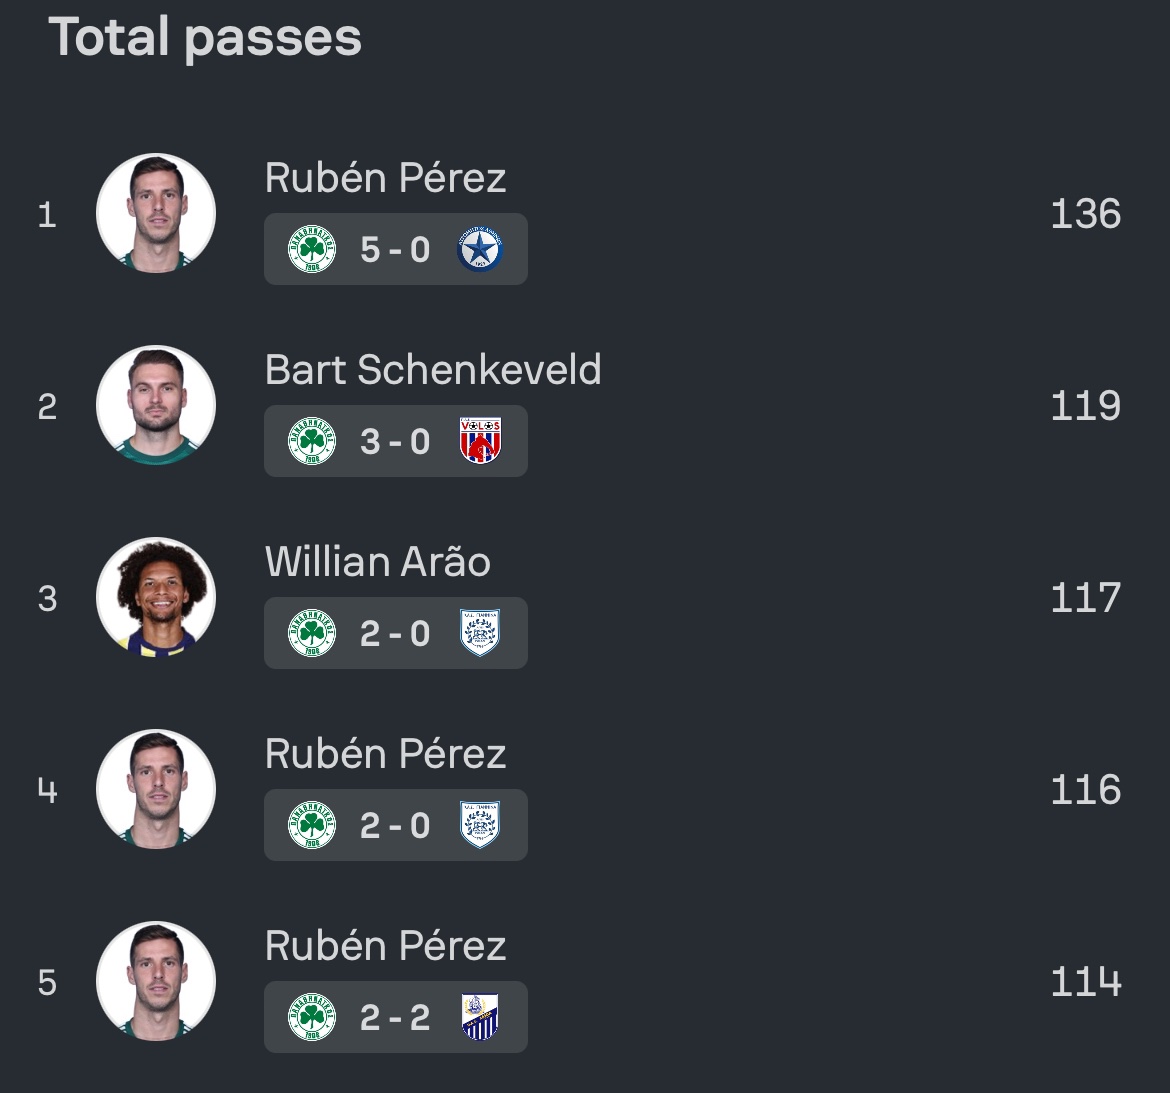Click Panathinaikos shamrock logo beside the 5-0 score
Viewport: 1170px width, 1093px height.
click(x=312, y=249)
